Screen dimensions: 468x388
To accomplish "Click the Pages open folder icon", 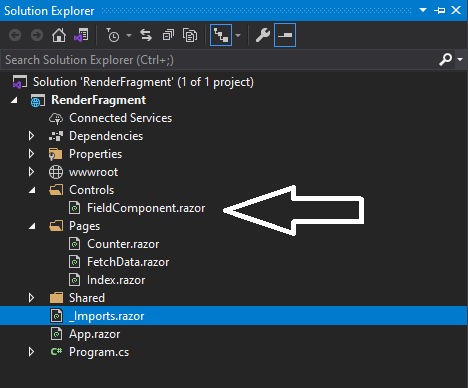I will point(56,226).
